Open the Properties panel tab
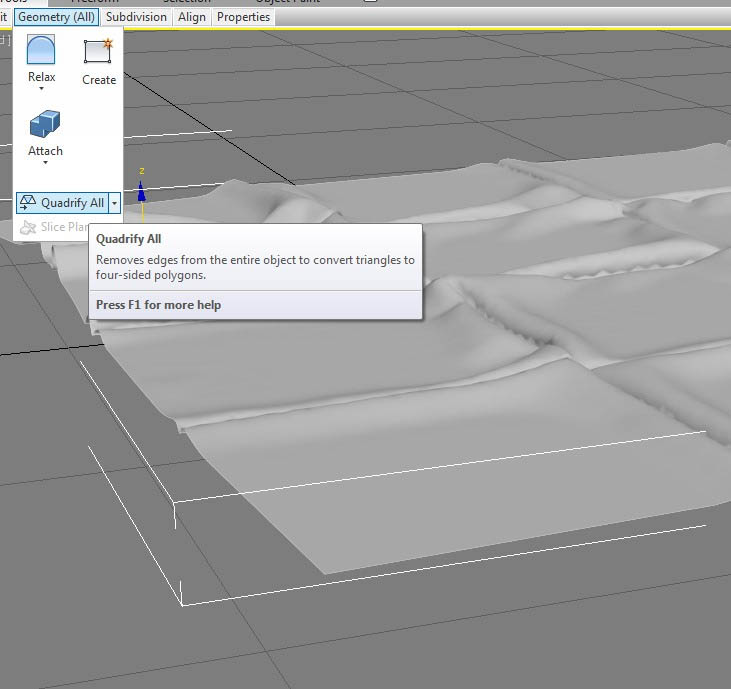This screenshot has height=689, width=731. [x=243, y=17]
